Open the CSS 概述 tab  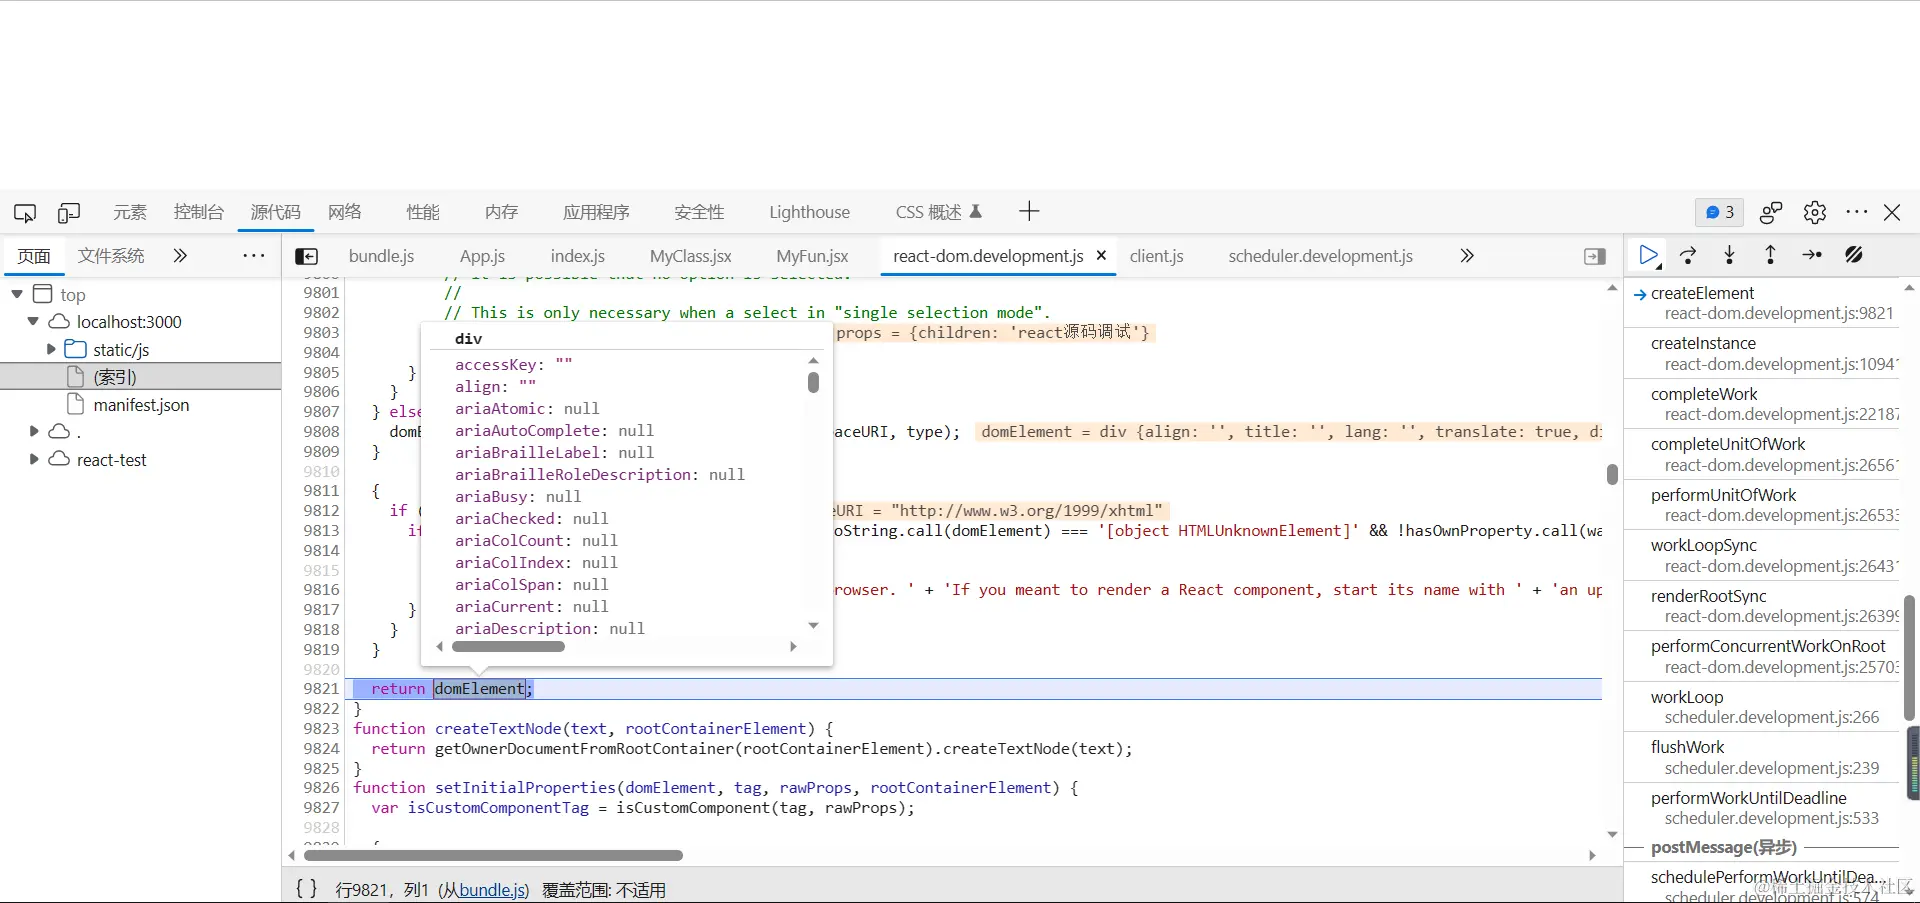939,212
